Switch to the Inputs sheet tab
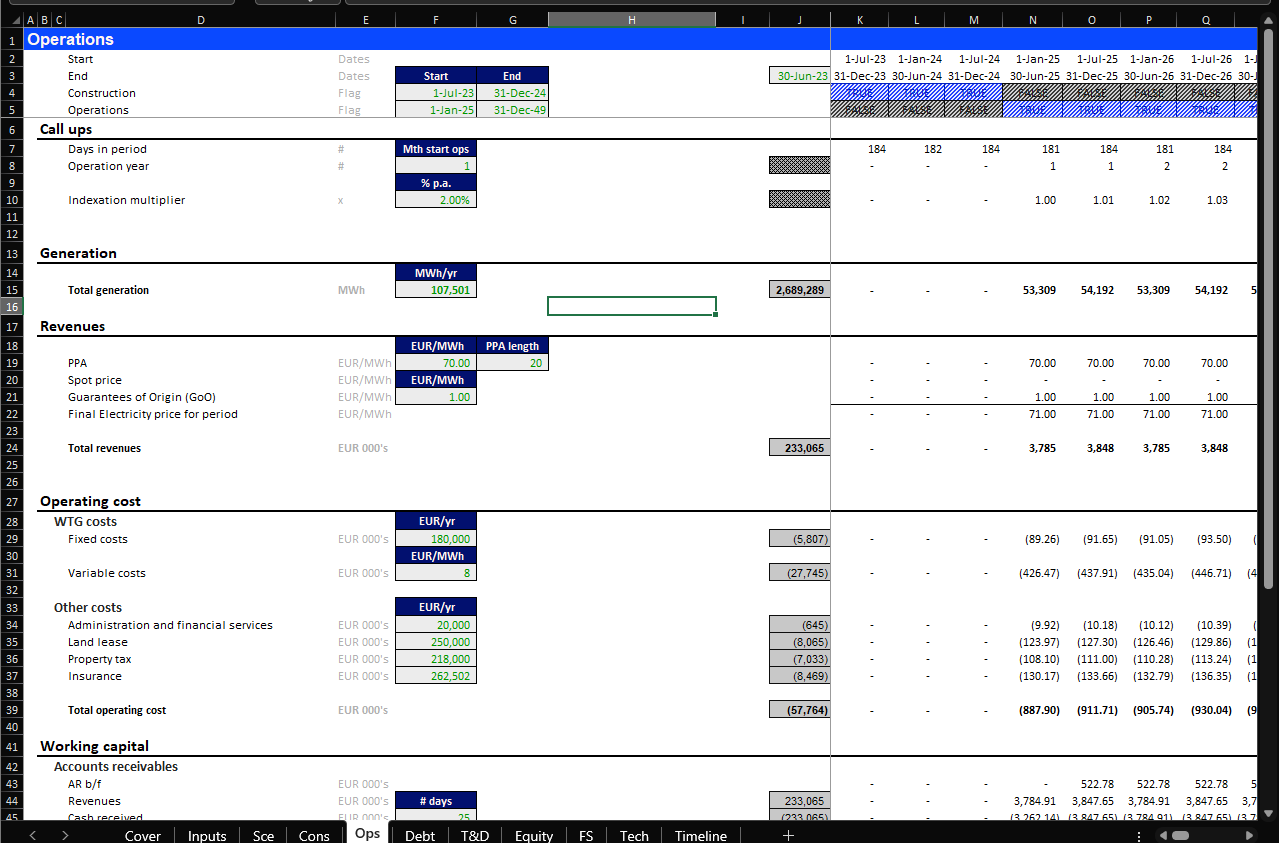The height and width of the screenshot is (843, 1279). point(207,835)
